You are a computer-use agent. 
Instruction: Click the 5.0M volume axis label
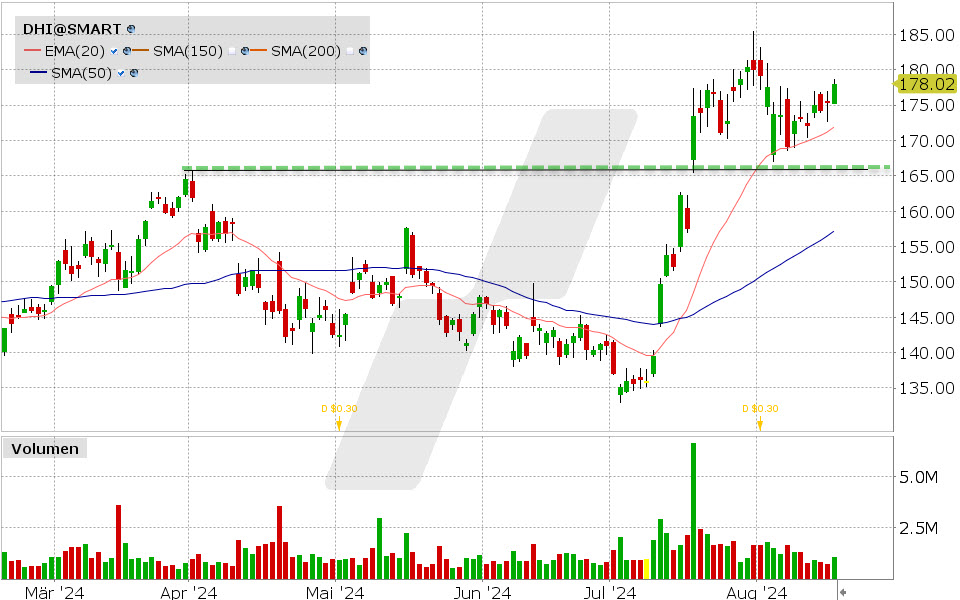(x=918, y=477)
